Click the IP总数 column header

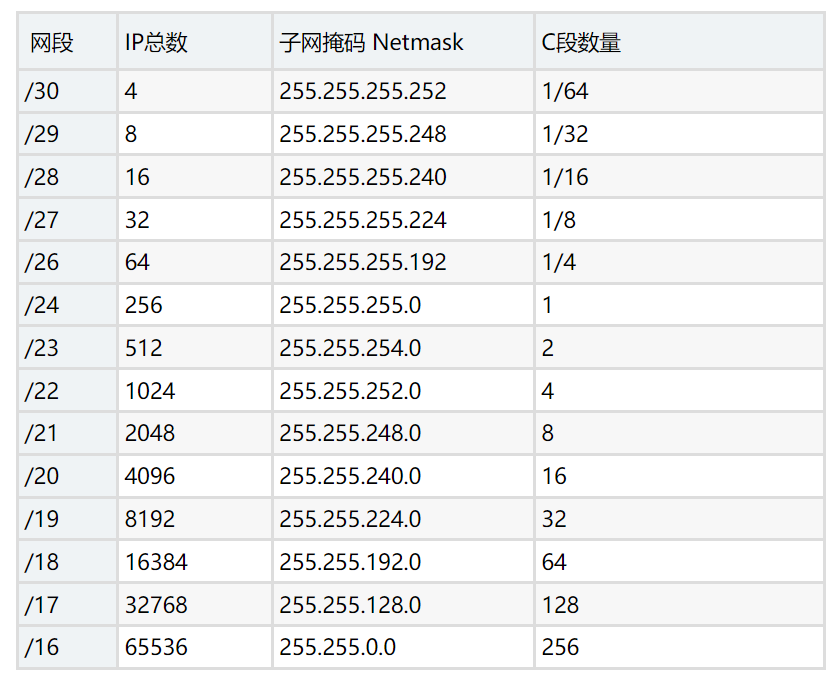(x=195, y=42)
